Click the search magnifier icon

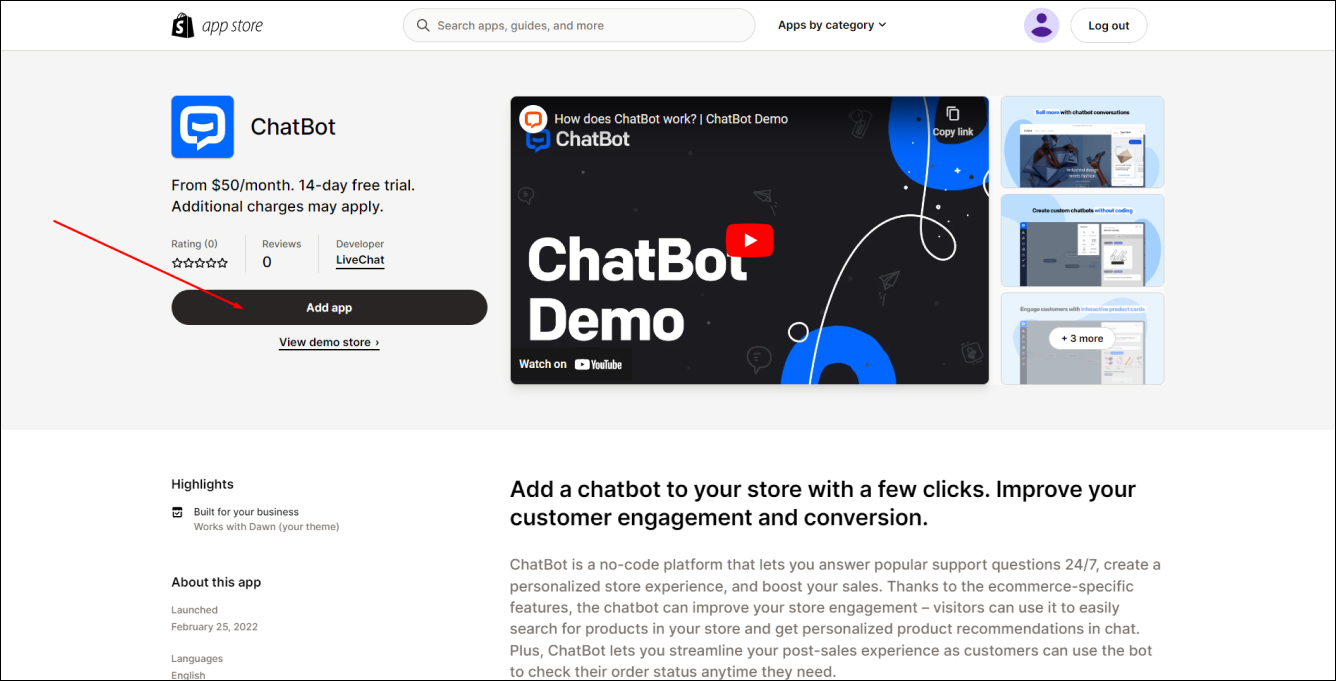click(423, 25)
